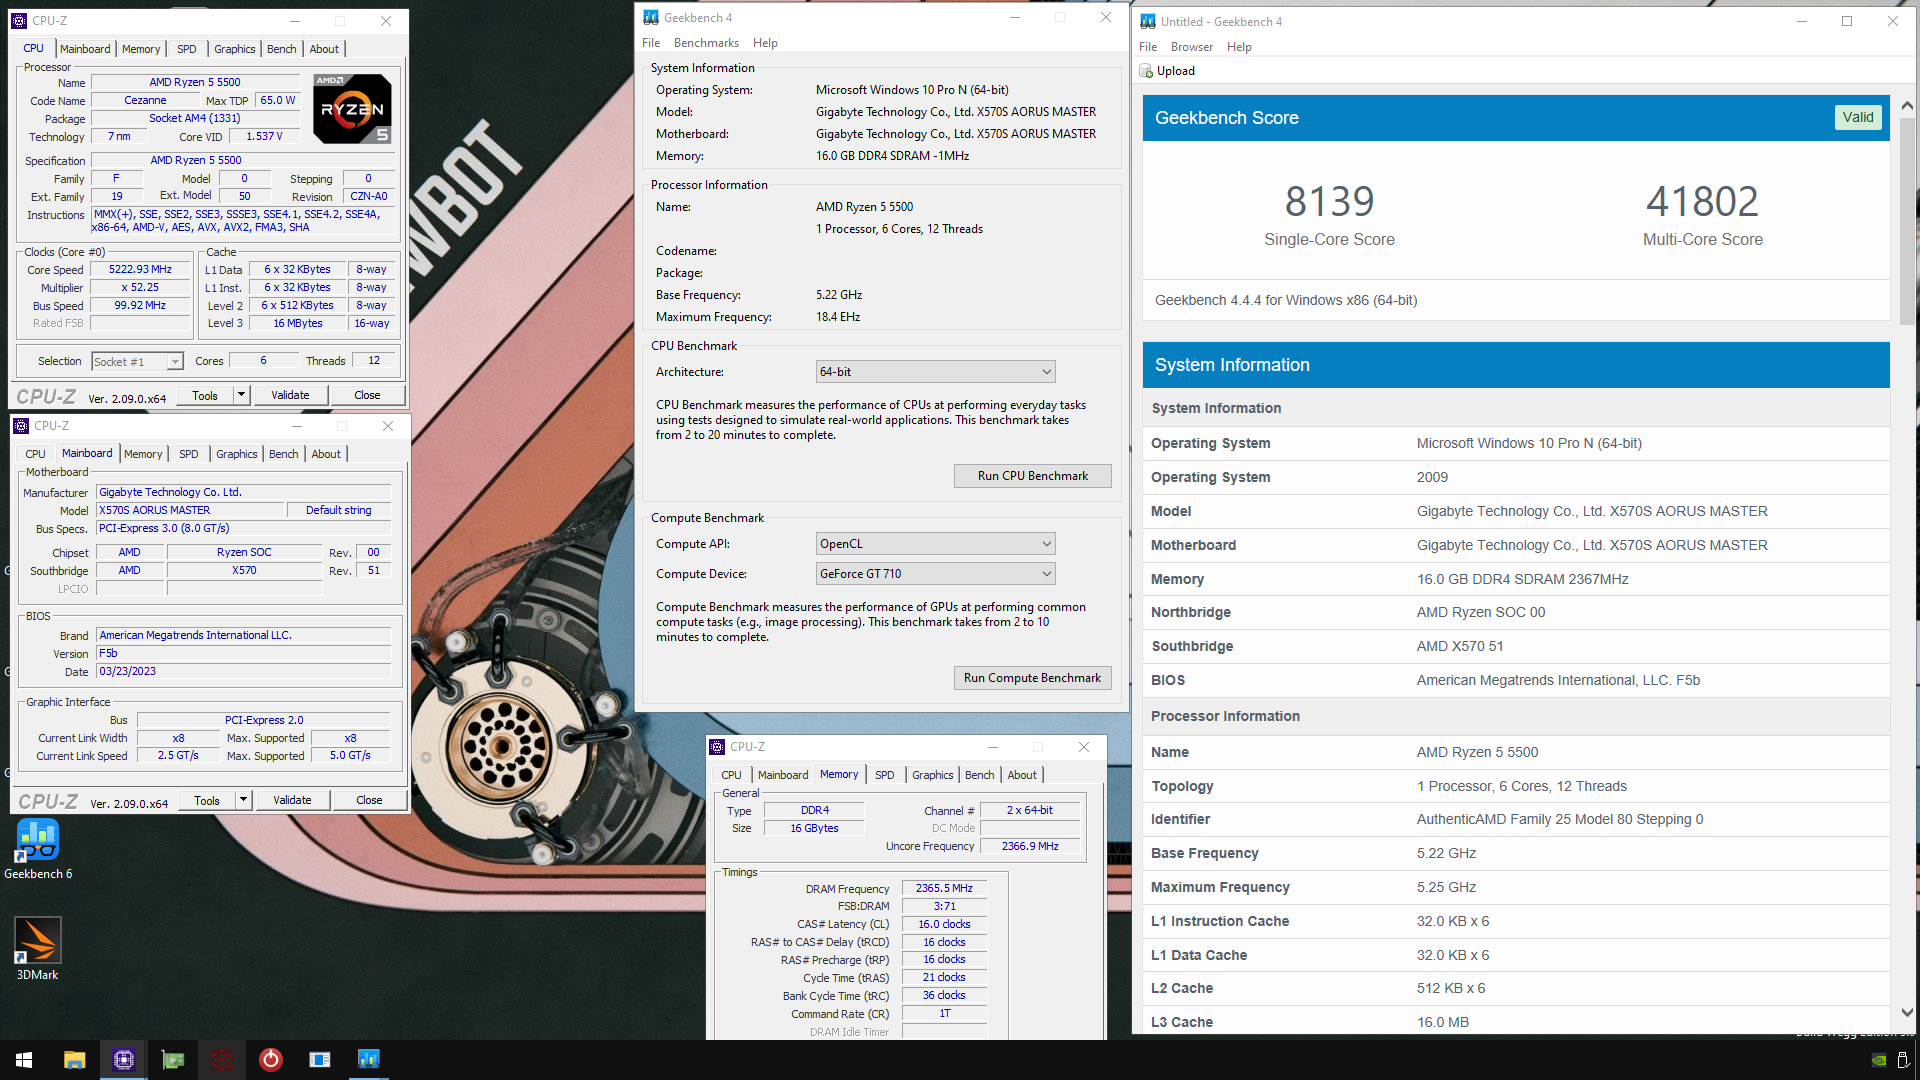Open File Explorer from taskbar
The height and width of the screenshot is (1080, 1920).
pyautogui.click(x=74, y=1060)
